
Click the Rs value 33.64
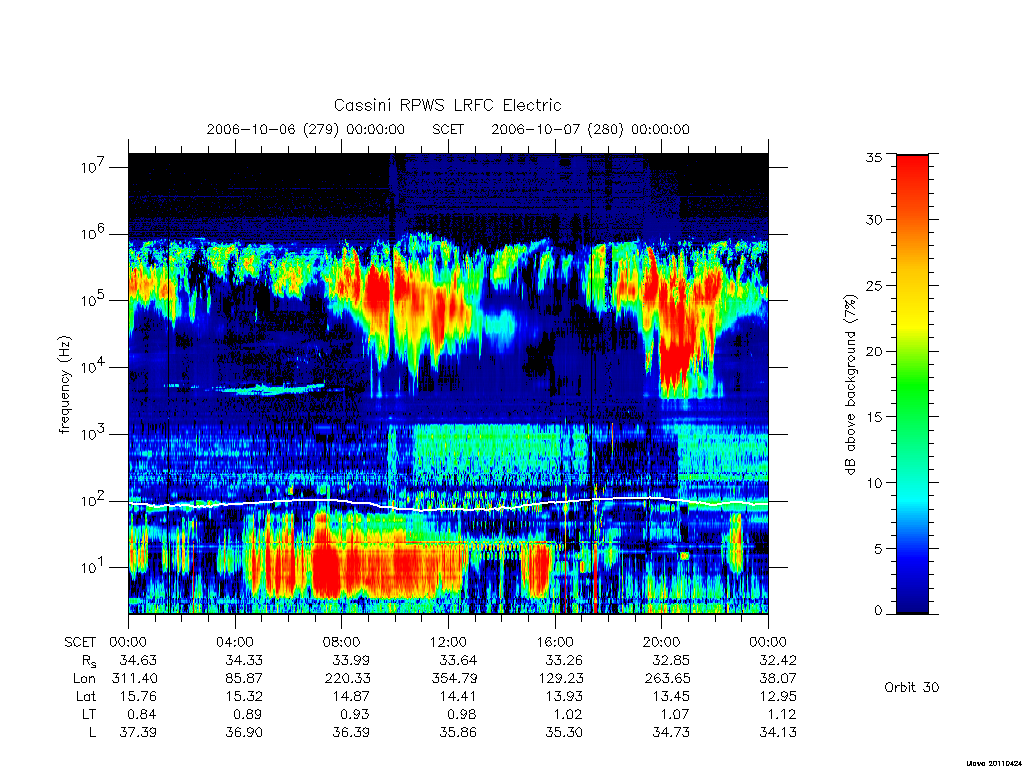(458, 660)
